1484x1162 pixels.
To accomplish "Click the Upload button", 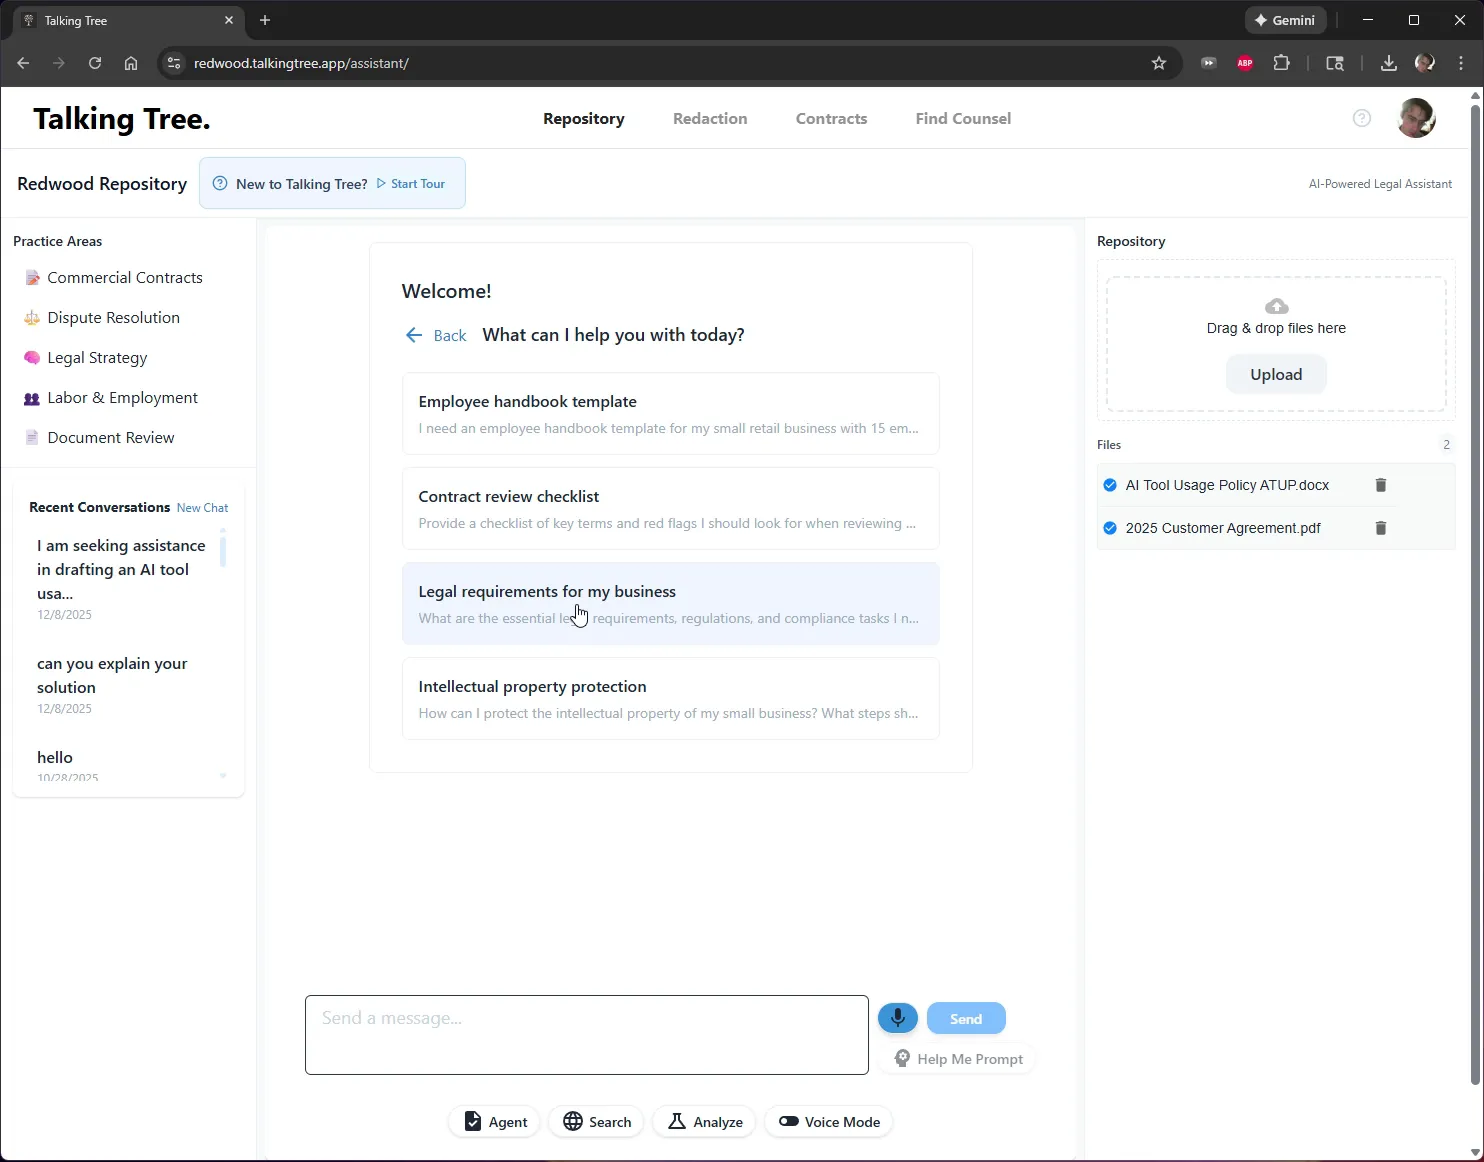I will 1276,375.
